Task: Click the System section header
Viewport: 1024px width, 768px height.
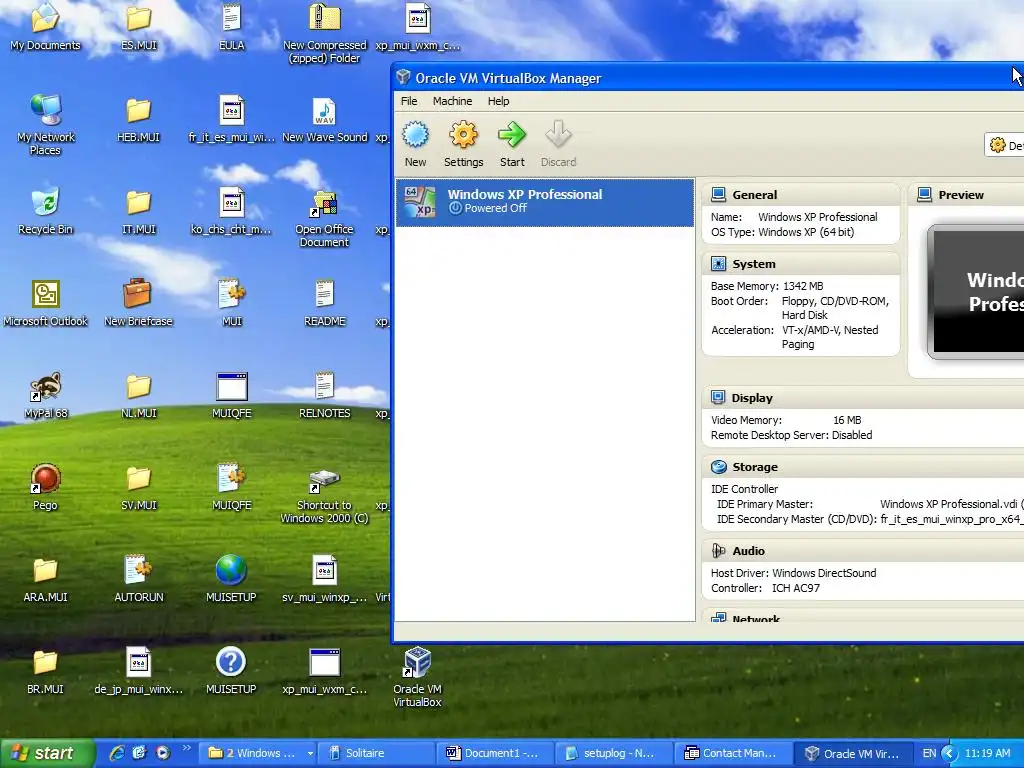Action: click(x=801, y=264)
